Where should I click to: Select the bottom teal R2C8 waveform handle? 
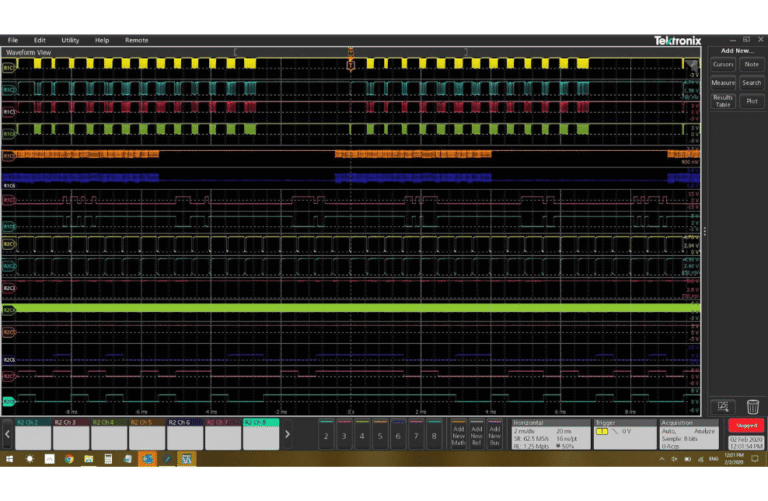[x=9, y=402]
